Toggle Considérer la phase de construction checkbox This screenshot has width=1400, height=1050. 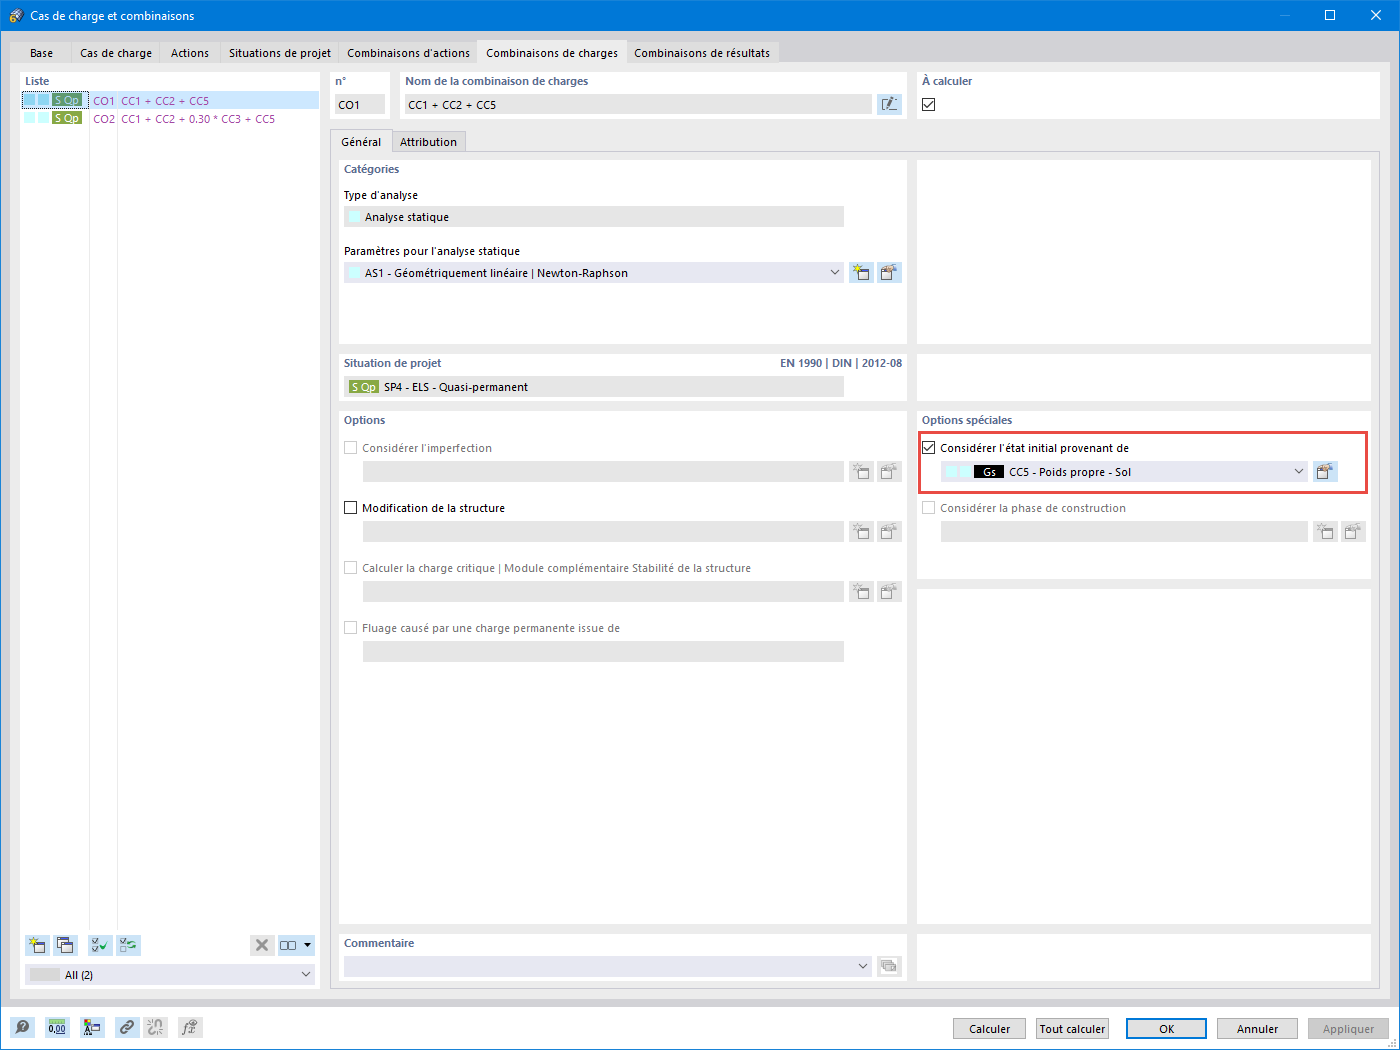point(929,508)
